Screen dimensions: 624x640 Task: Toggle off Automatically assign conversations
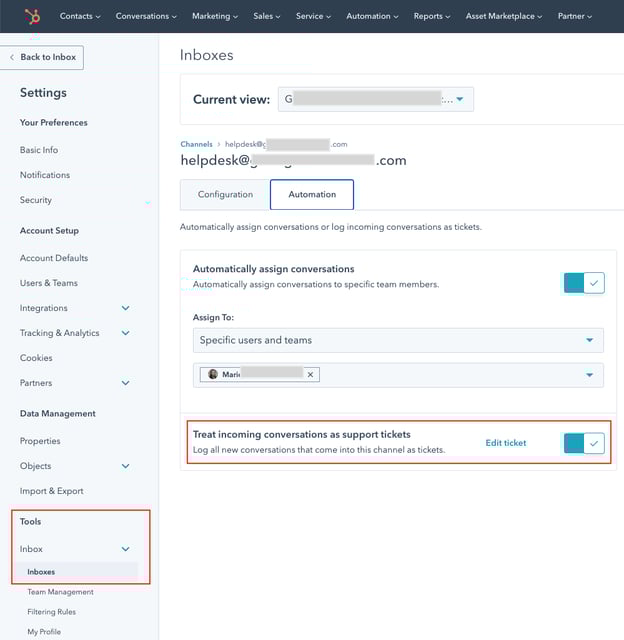(x=584, y=283)
